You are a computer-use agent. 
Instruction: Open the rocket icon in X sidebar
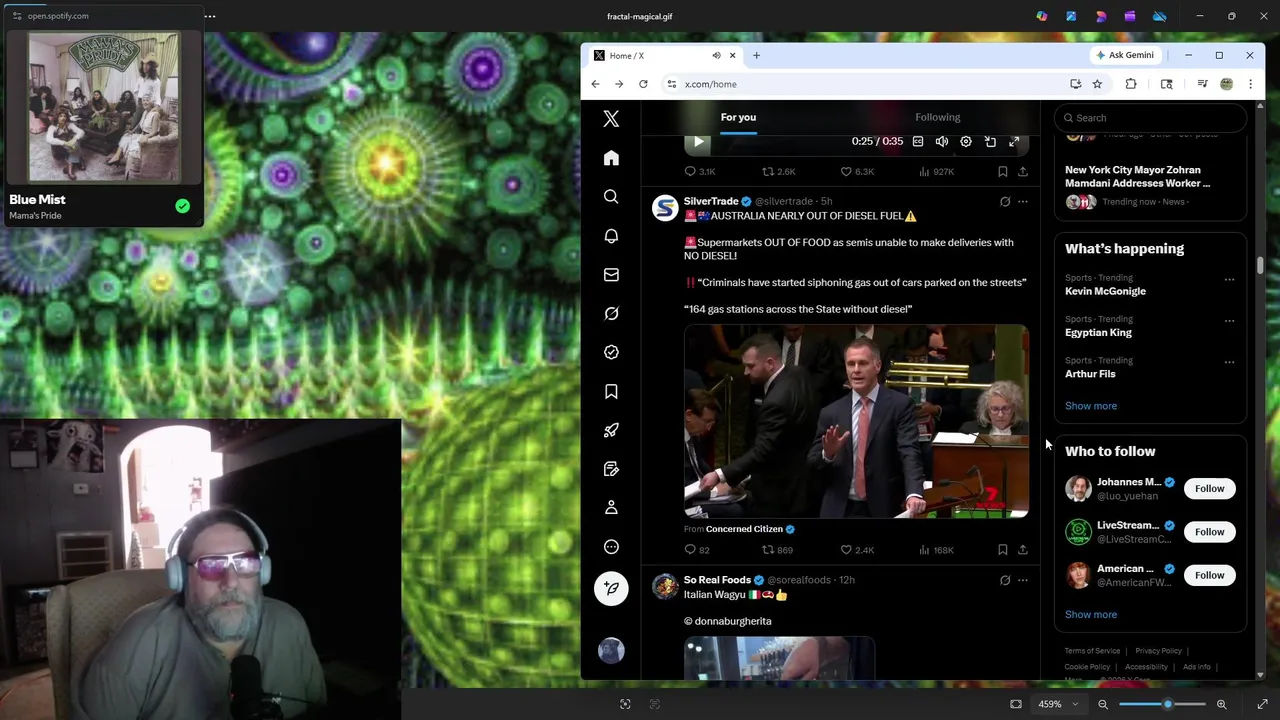611,430
